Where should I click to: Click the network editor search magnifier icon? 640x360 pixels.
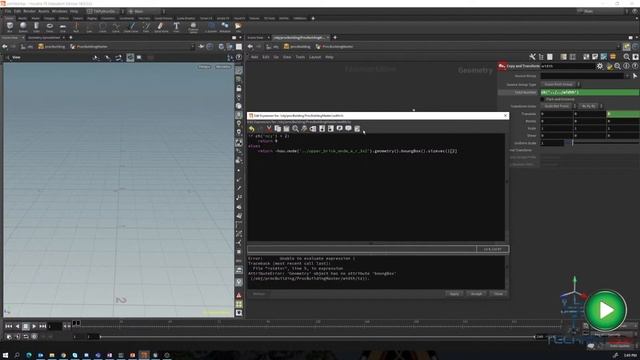(627, 57)
